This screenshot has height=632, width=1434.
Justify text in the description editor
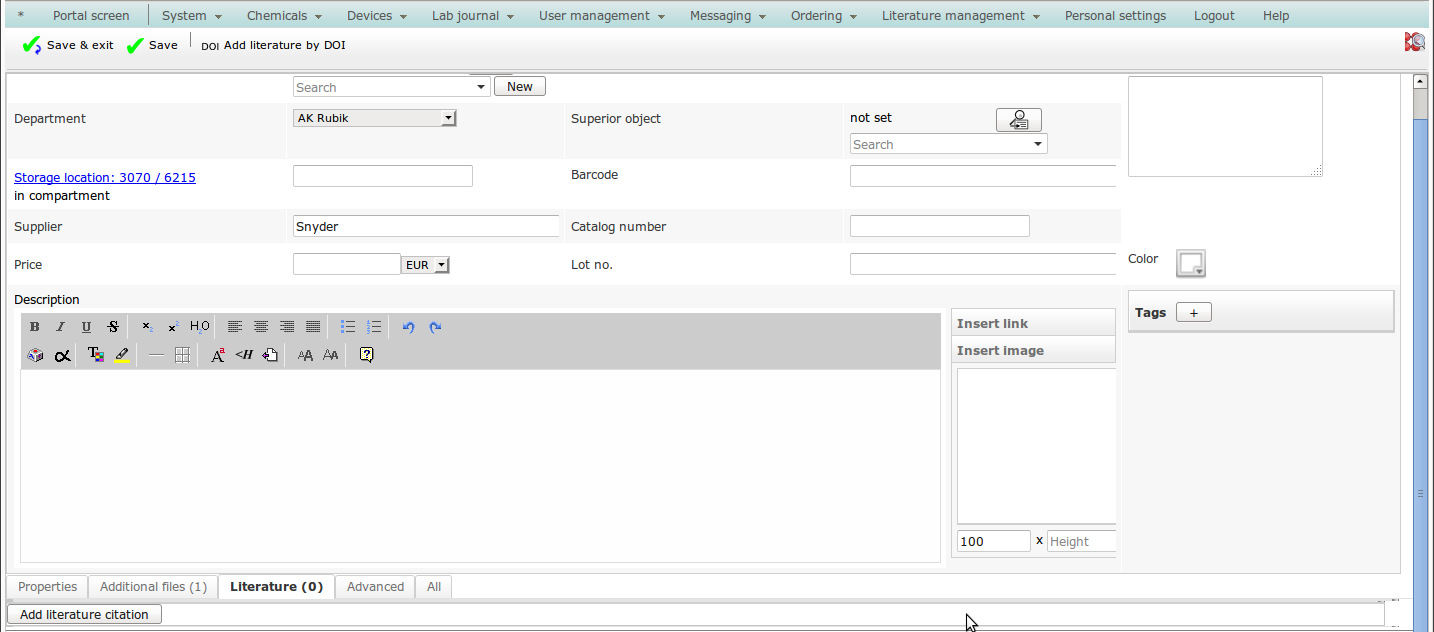(313, 327)
